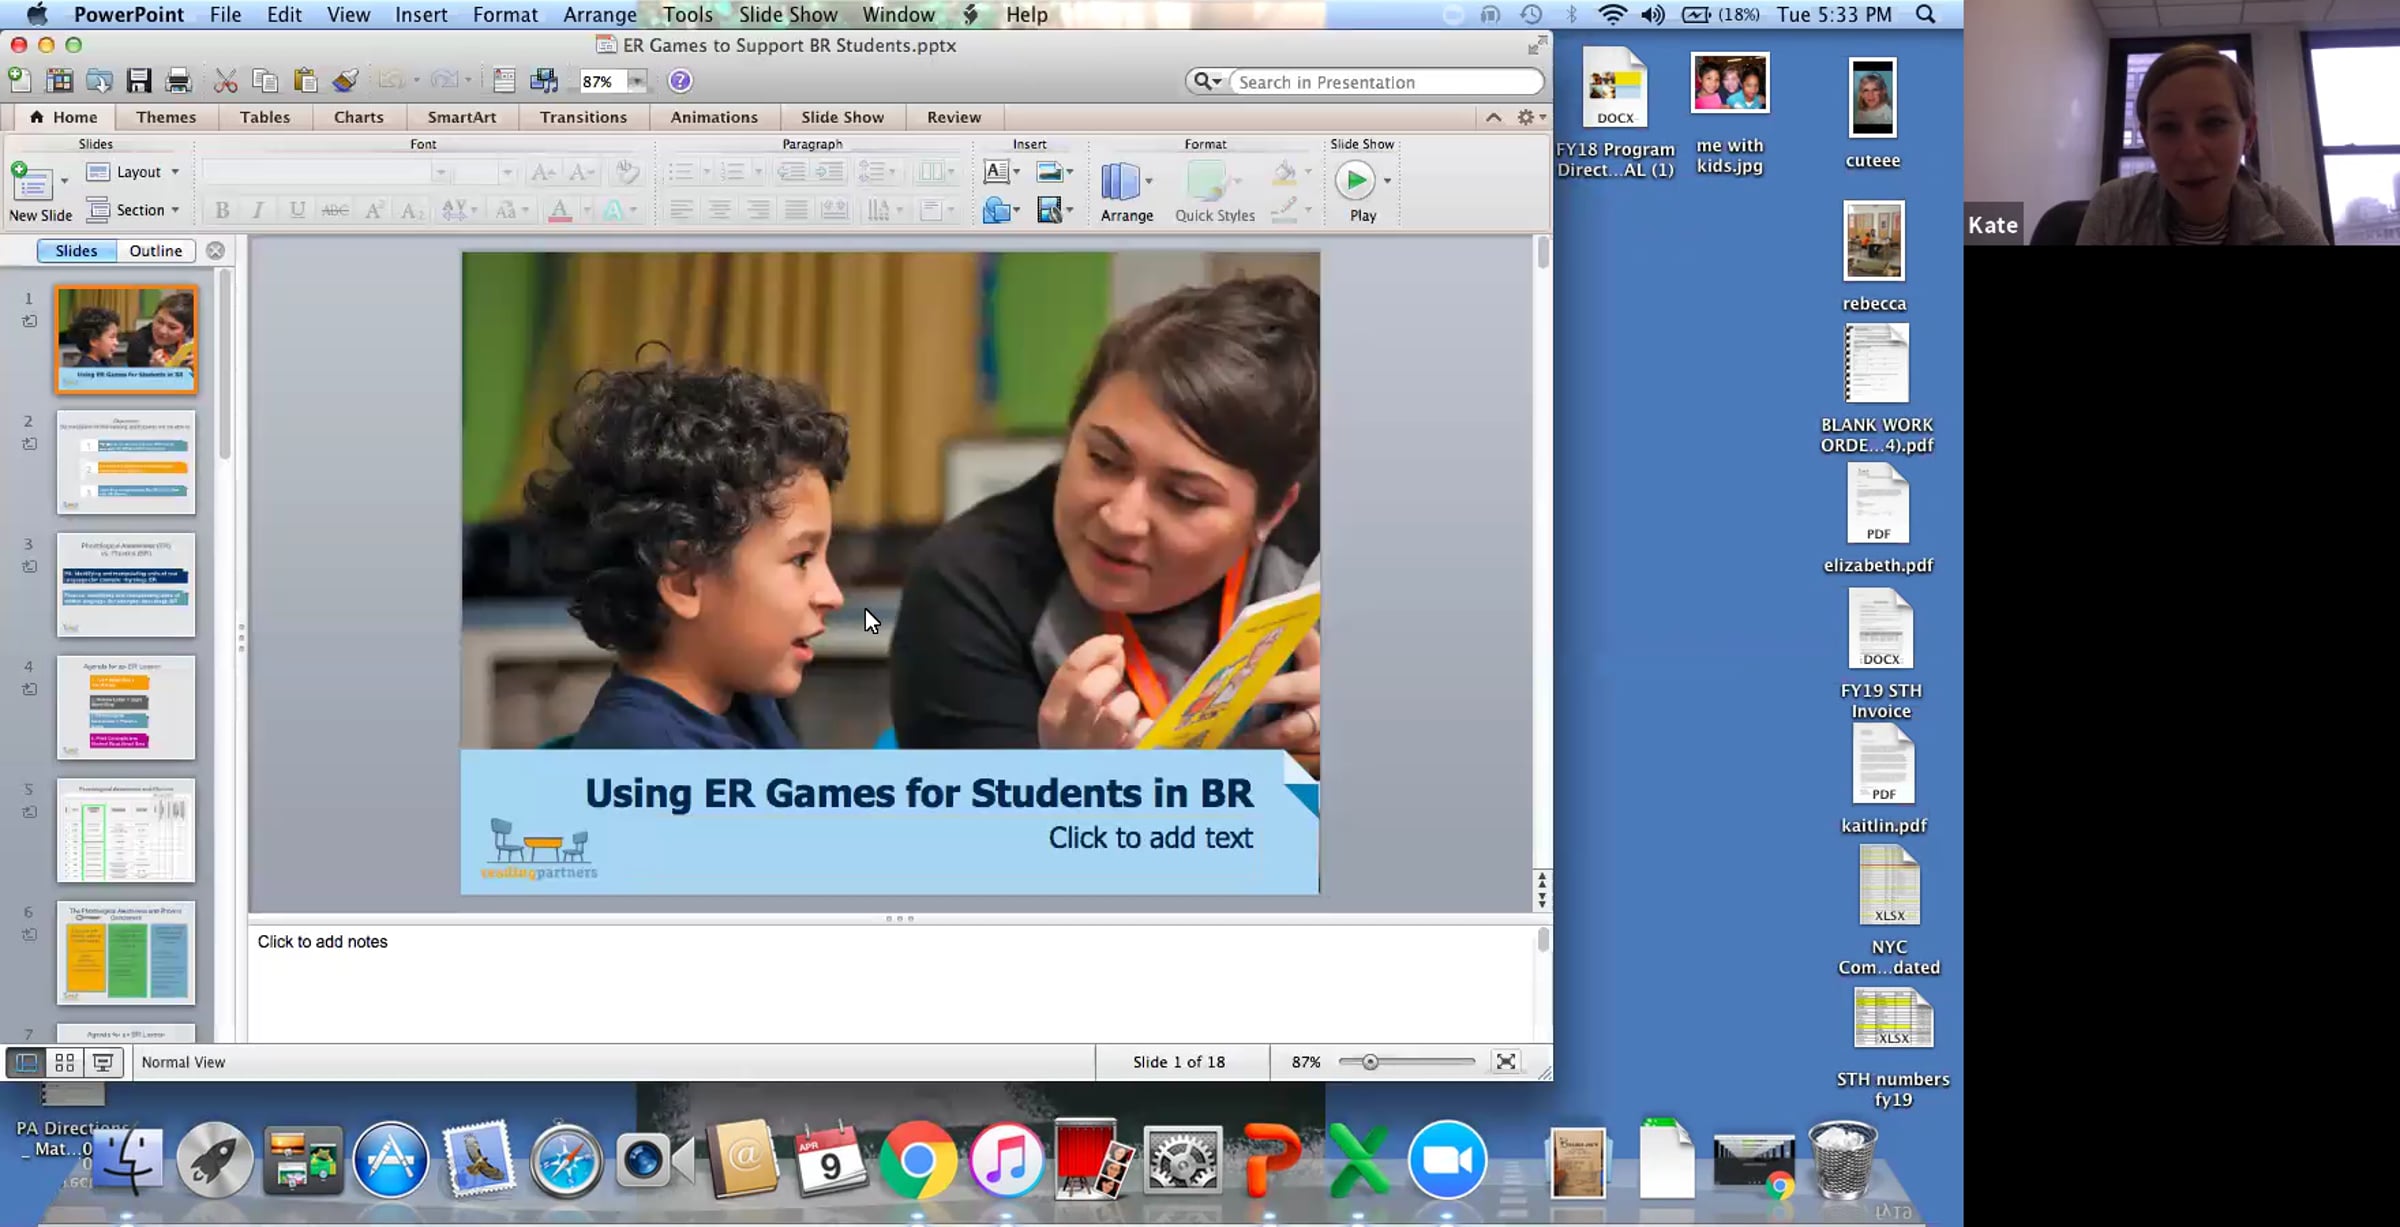Fit slide to window icon
The height and width of the screenshot is (1227, 2400).
(1506, 1062)
